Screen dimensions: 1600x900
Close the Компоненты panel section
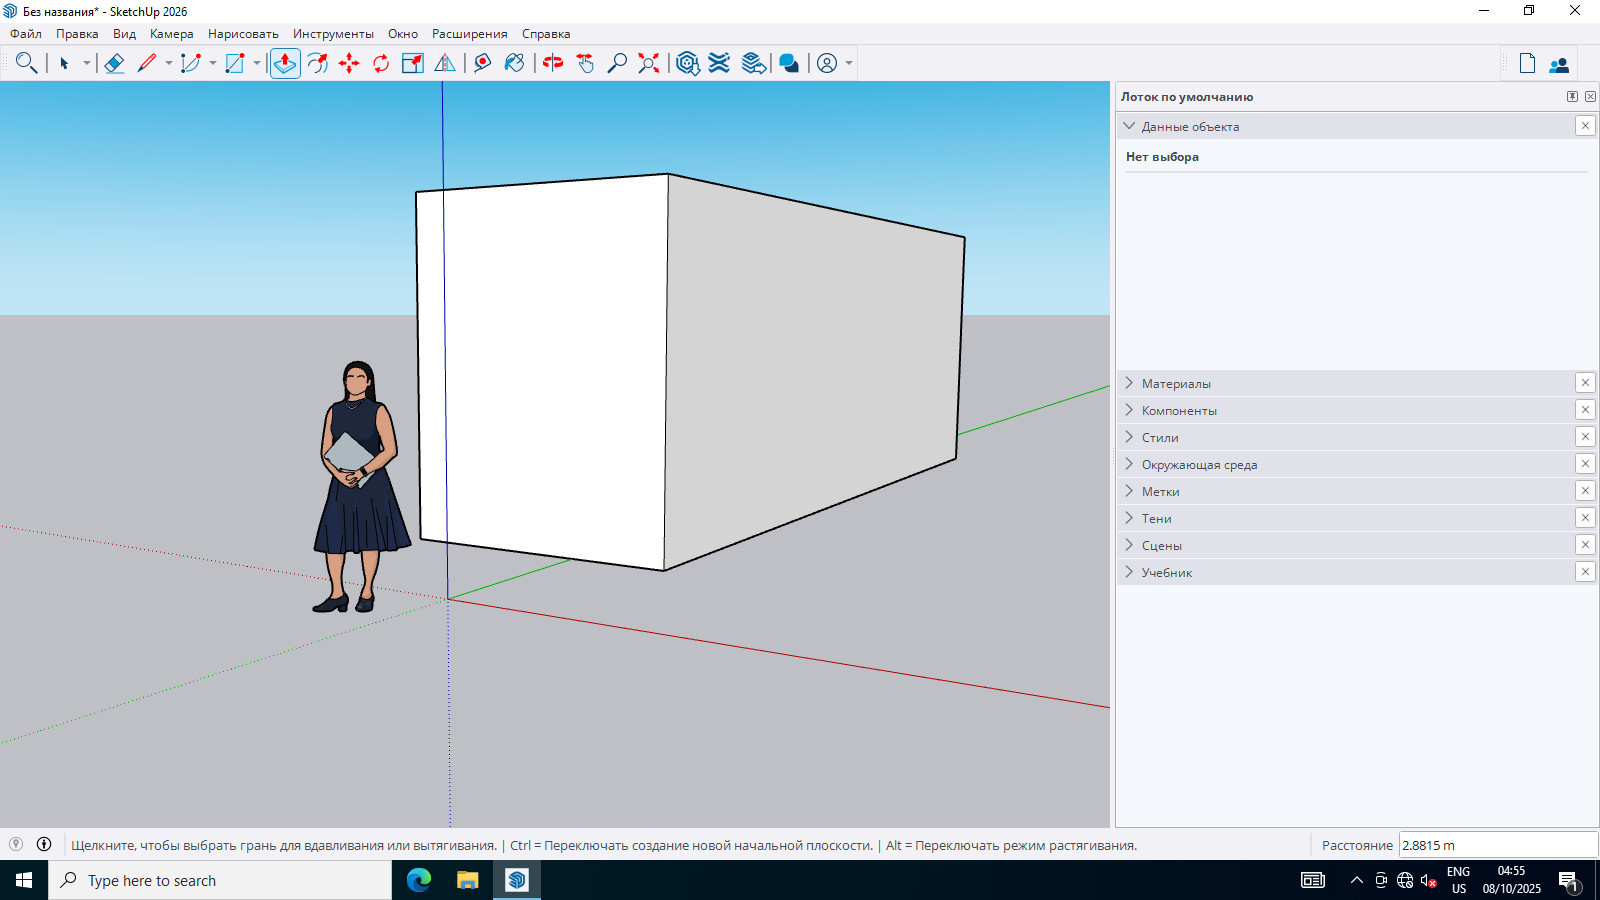[x=1585, y=410]
